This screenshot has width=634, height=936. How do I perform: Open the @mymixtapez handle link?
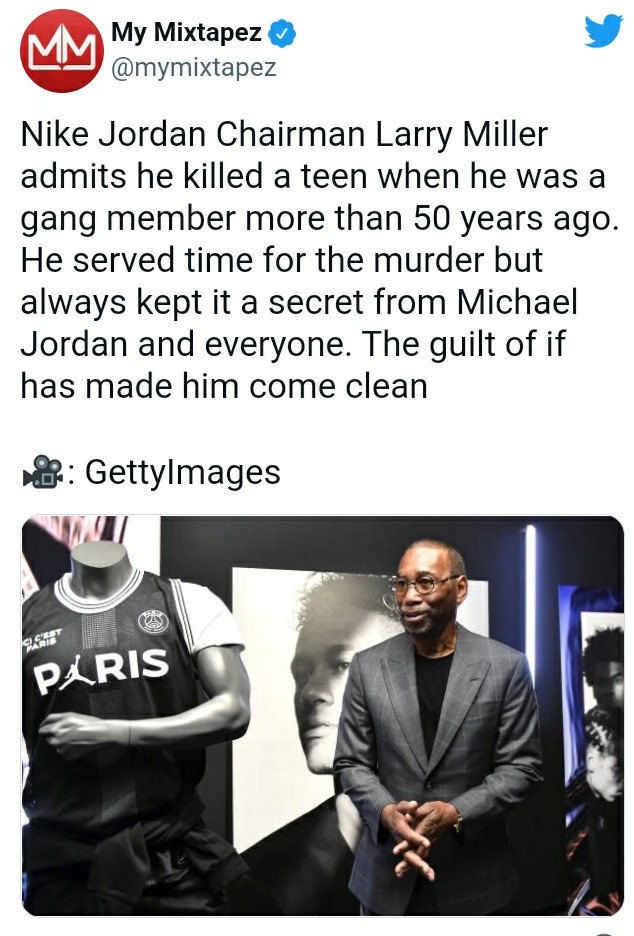tap(193, 67)
